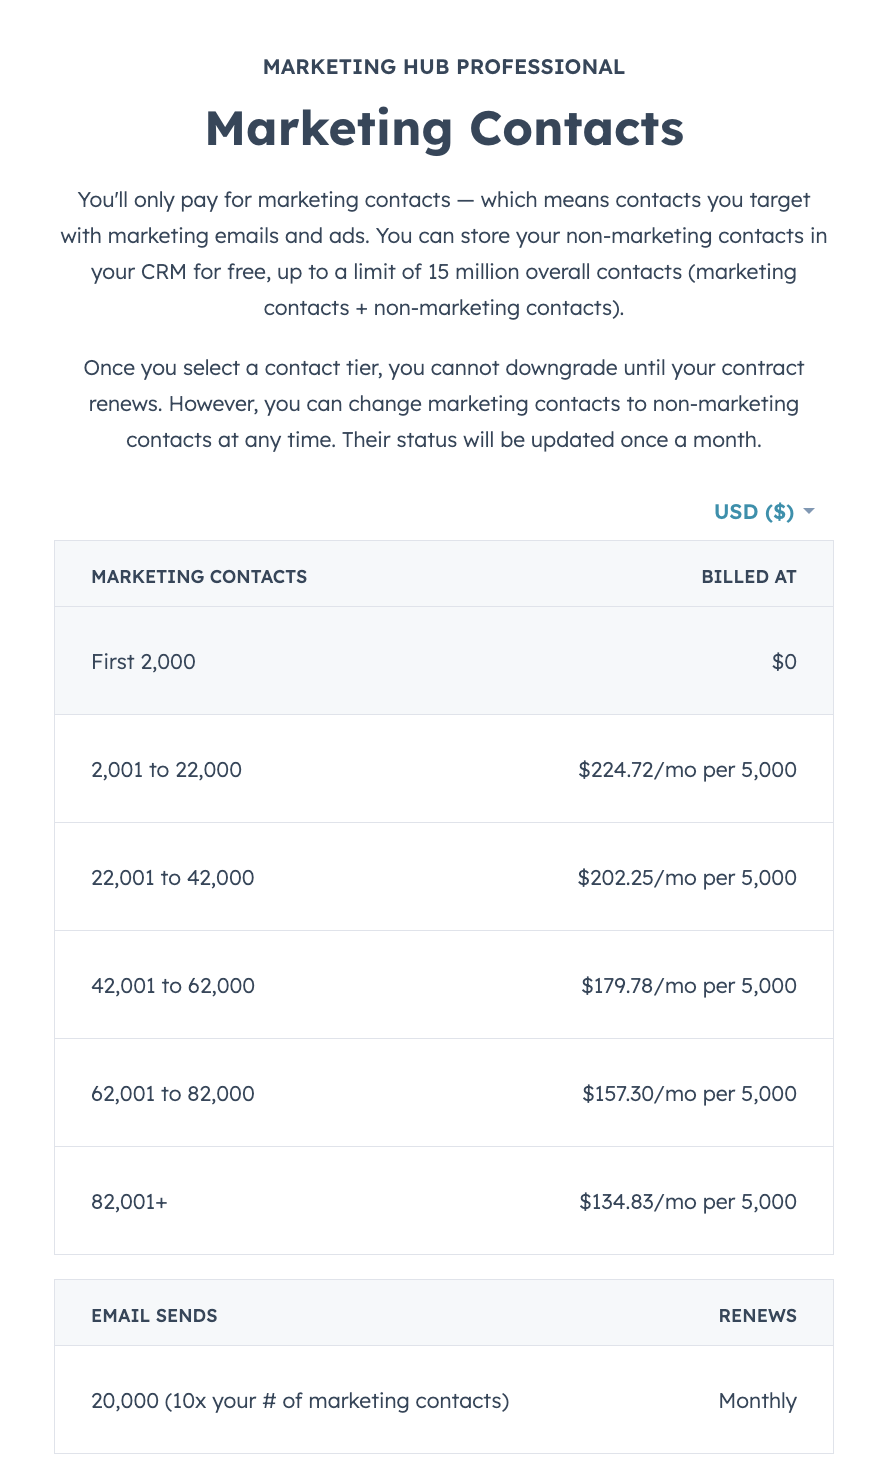Select the Marketing Contacts column header

pos(199,576)
